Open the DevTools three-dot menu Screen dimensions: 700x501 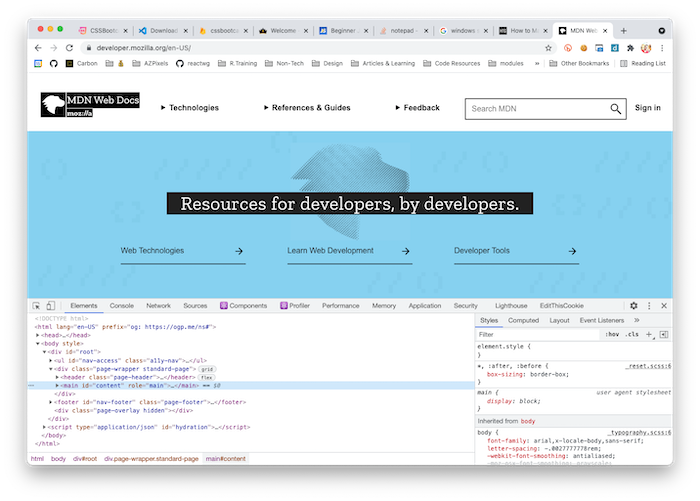(x=649, y=306)
